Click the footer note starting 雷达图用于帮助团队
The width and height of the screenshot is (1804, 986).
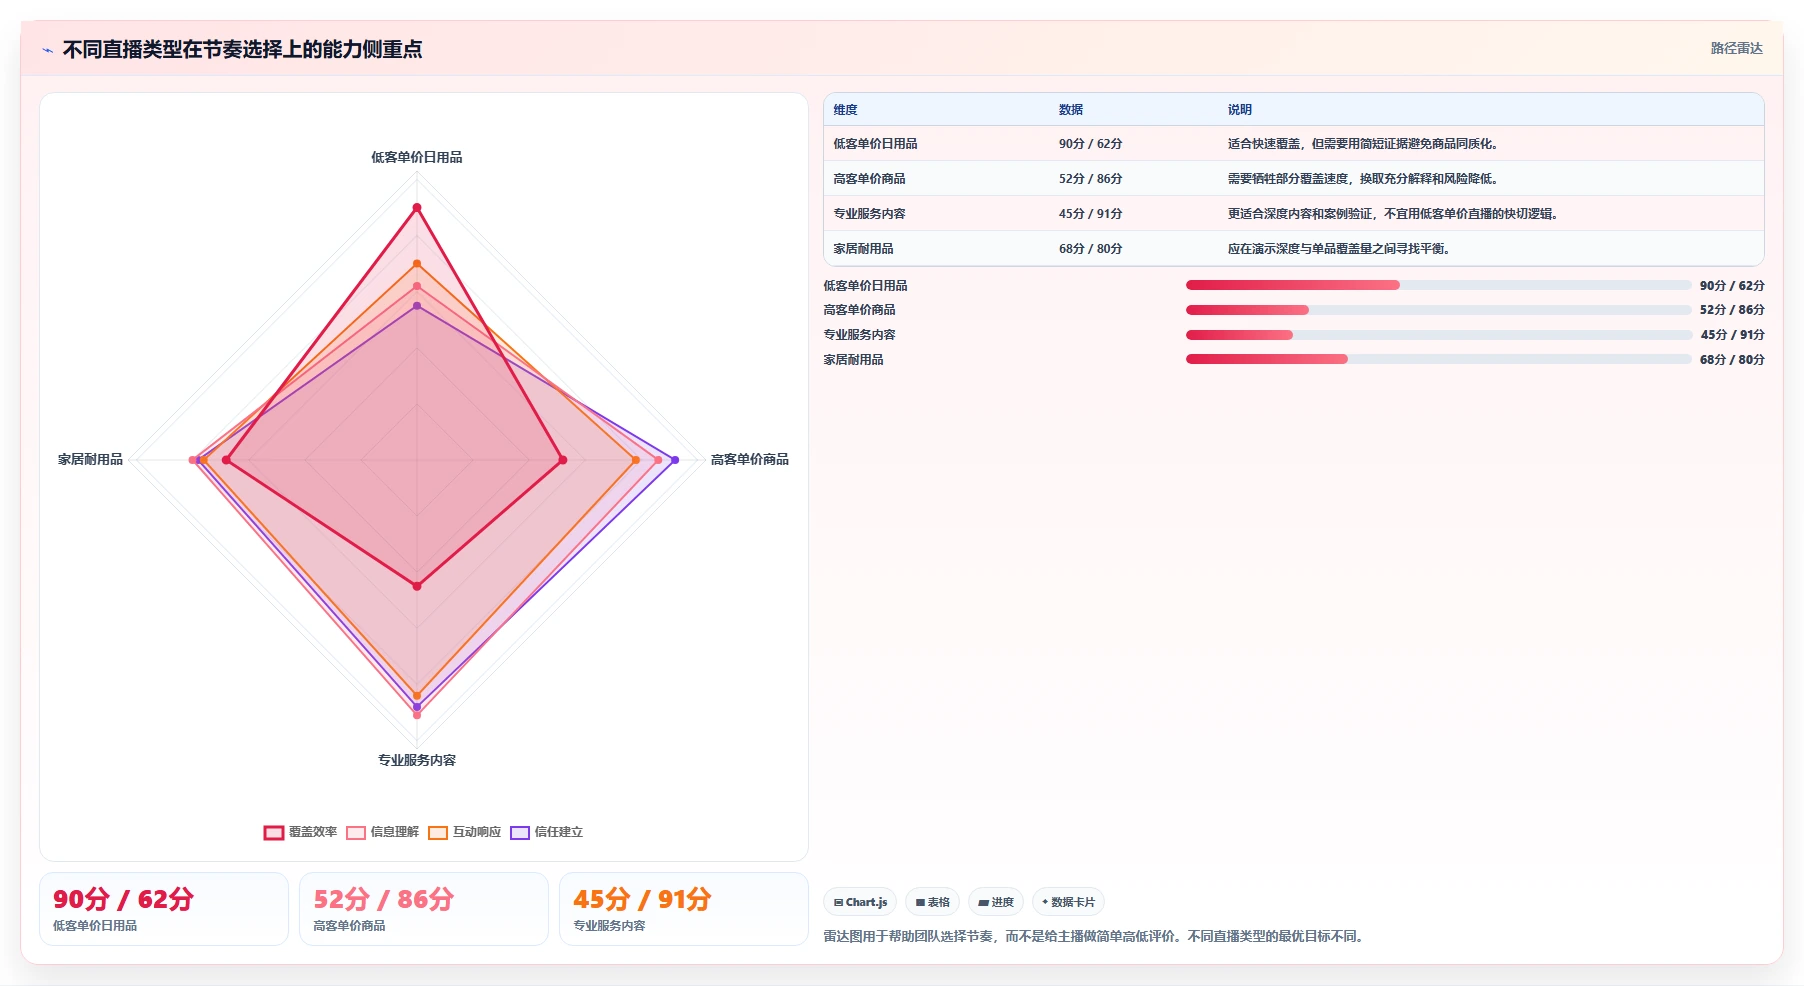tap(1096, 937)
